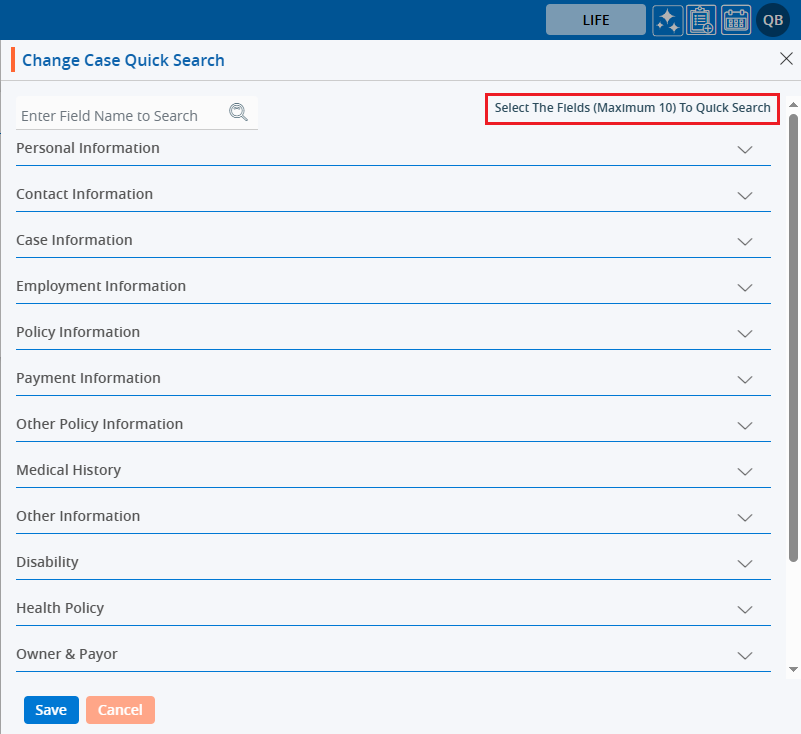This screenshot has width=801, height=734.
Task: Click the sparkle AI assistant icon
Action: (668, 20)
